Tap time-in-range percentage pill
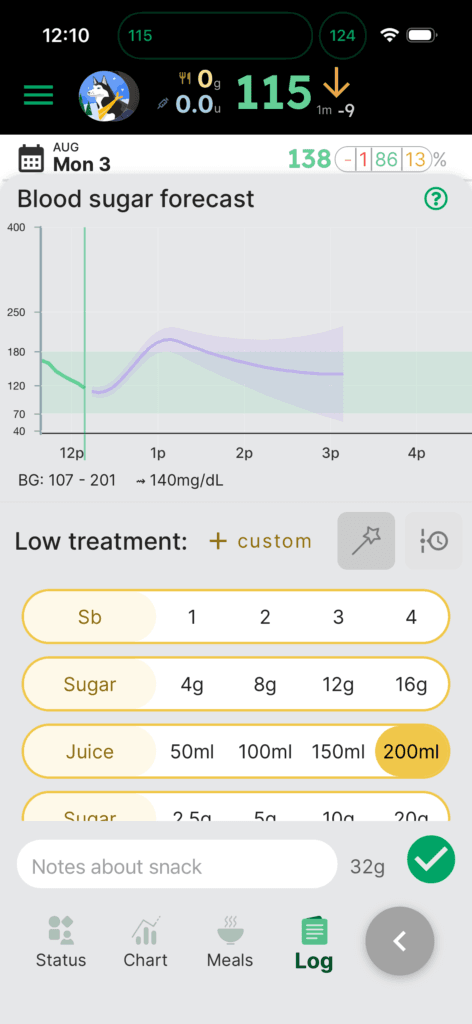Screen dimensions: 472x1024 tap(383, 159)
